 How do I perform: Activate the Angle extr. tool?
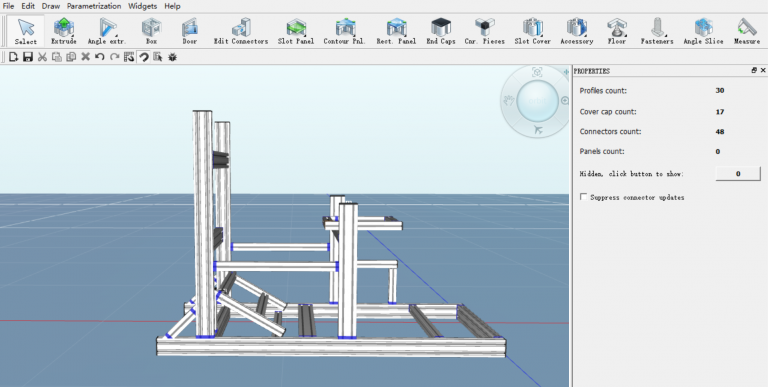[107, 31]
